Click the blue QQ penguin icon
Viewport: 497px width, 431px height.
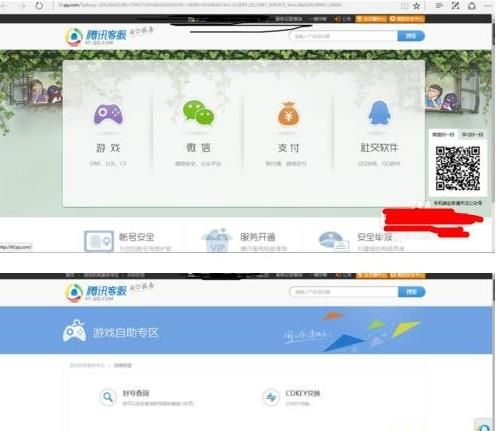[379, 113]
